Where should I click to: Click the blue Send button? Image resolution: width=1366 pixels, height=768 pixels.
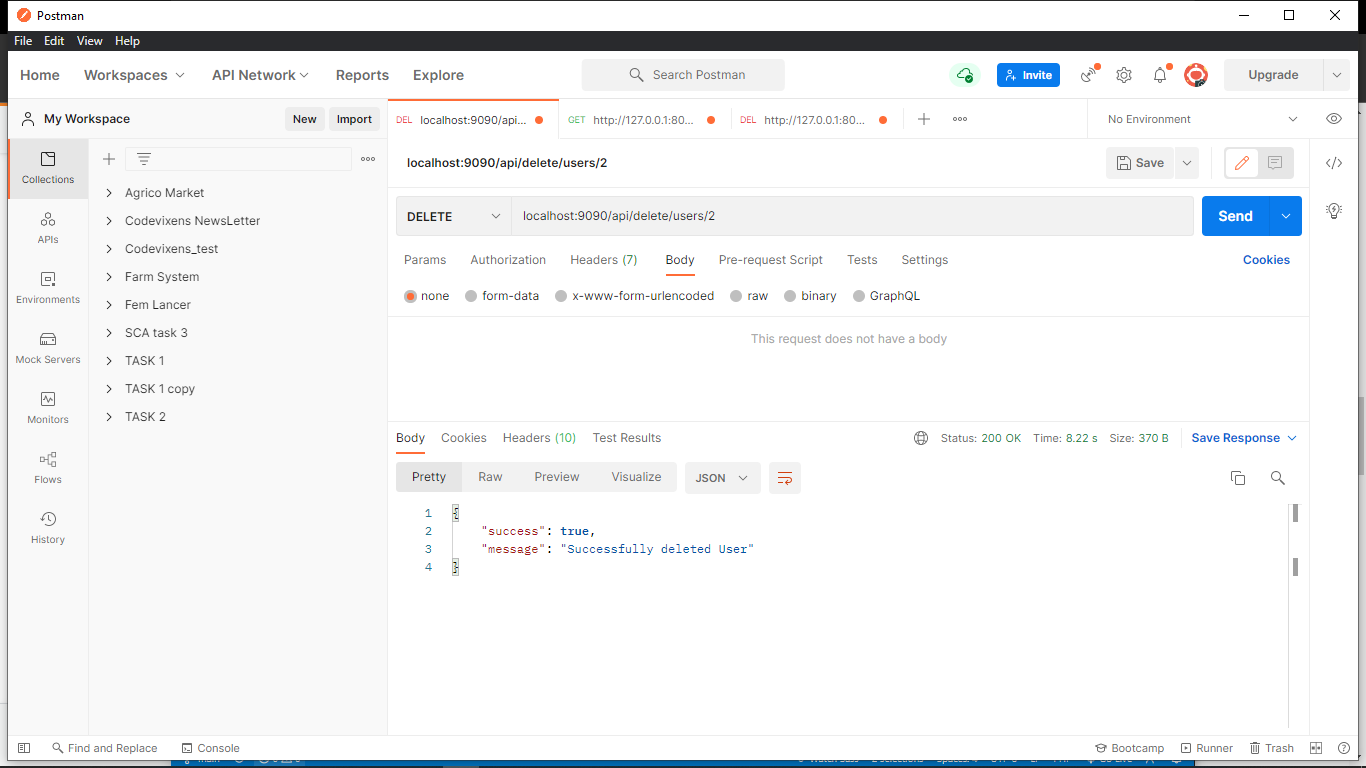click(x=1235, y=216)
